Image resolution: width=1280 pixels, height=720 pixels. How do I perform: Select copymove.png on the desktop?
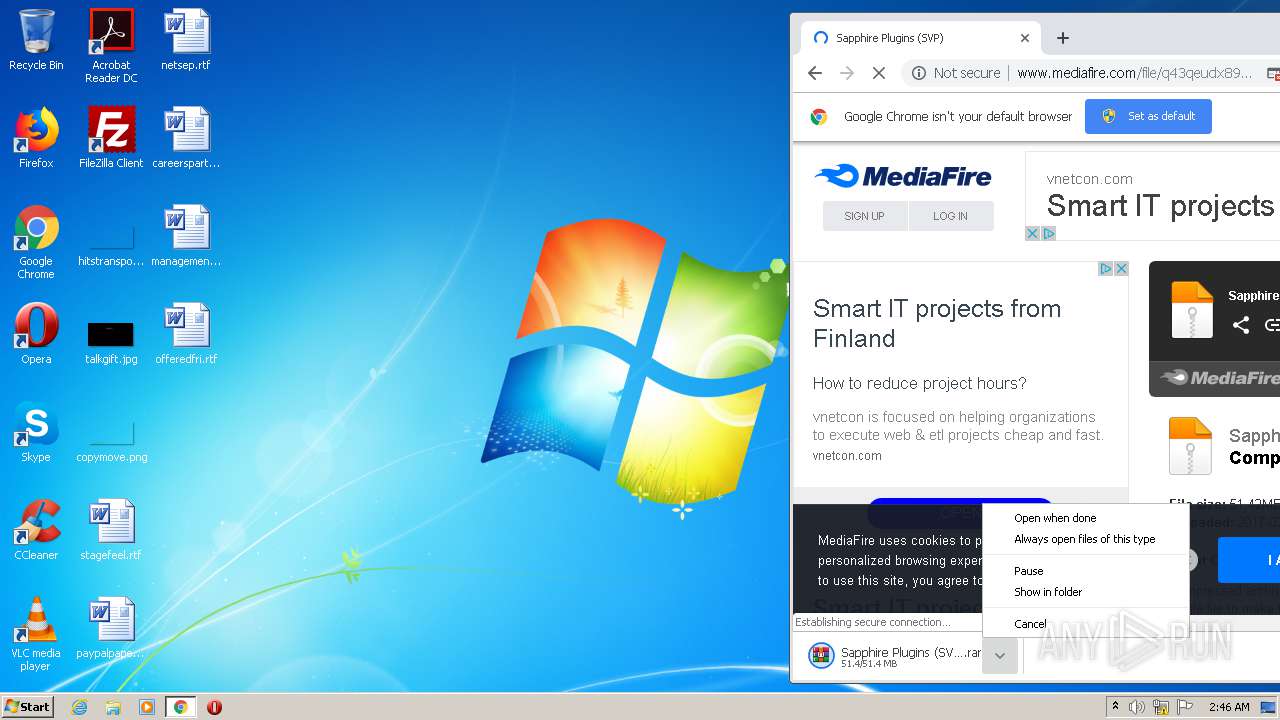pos(111,438)
